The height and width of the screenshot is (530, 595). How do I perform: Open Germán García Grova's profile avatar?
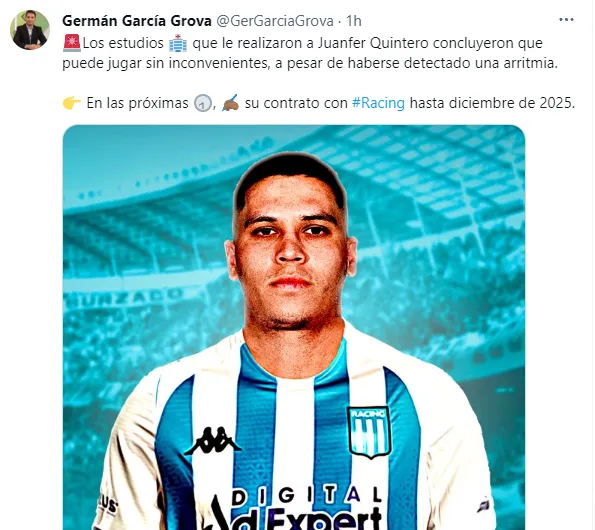pos(30,30)
